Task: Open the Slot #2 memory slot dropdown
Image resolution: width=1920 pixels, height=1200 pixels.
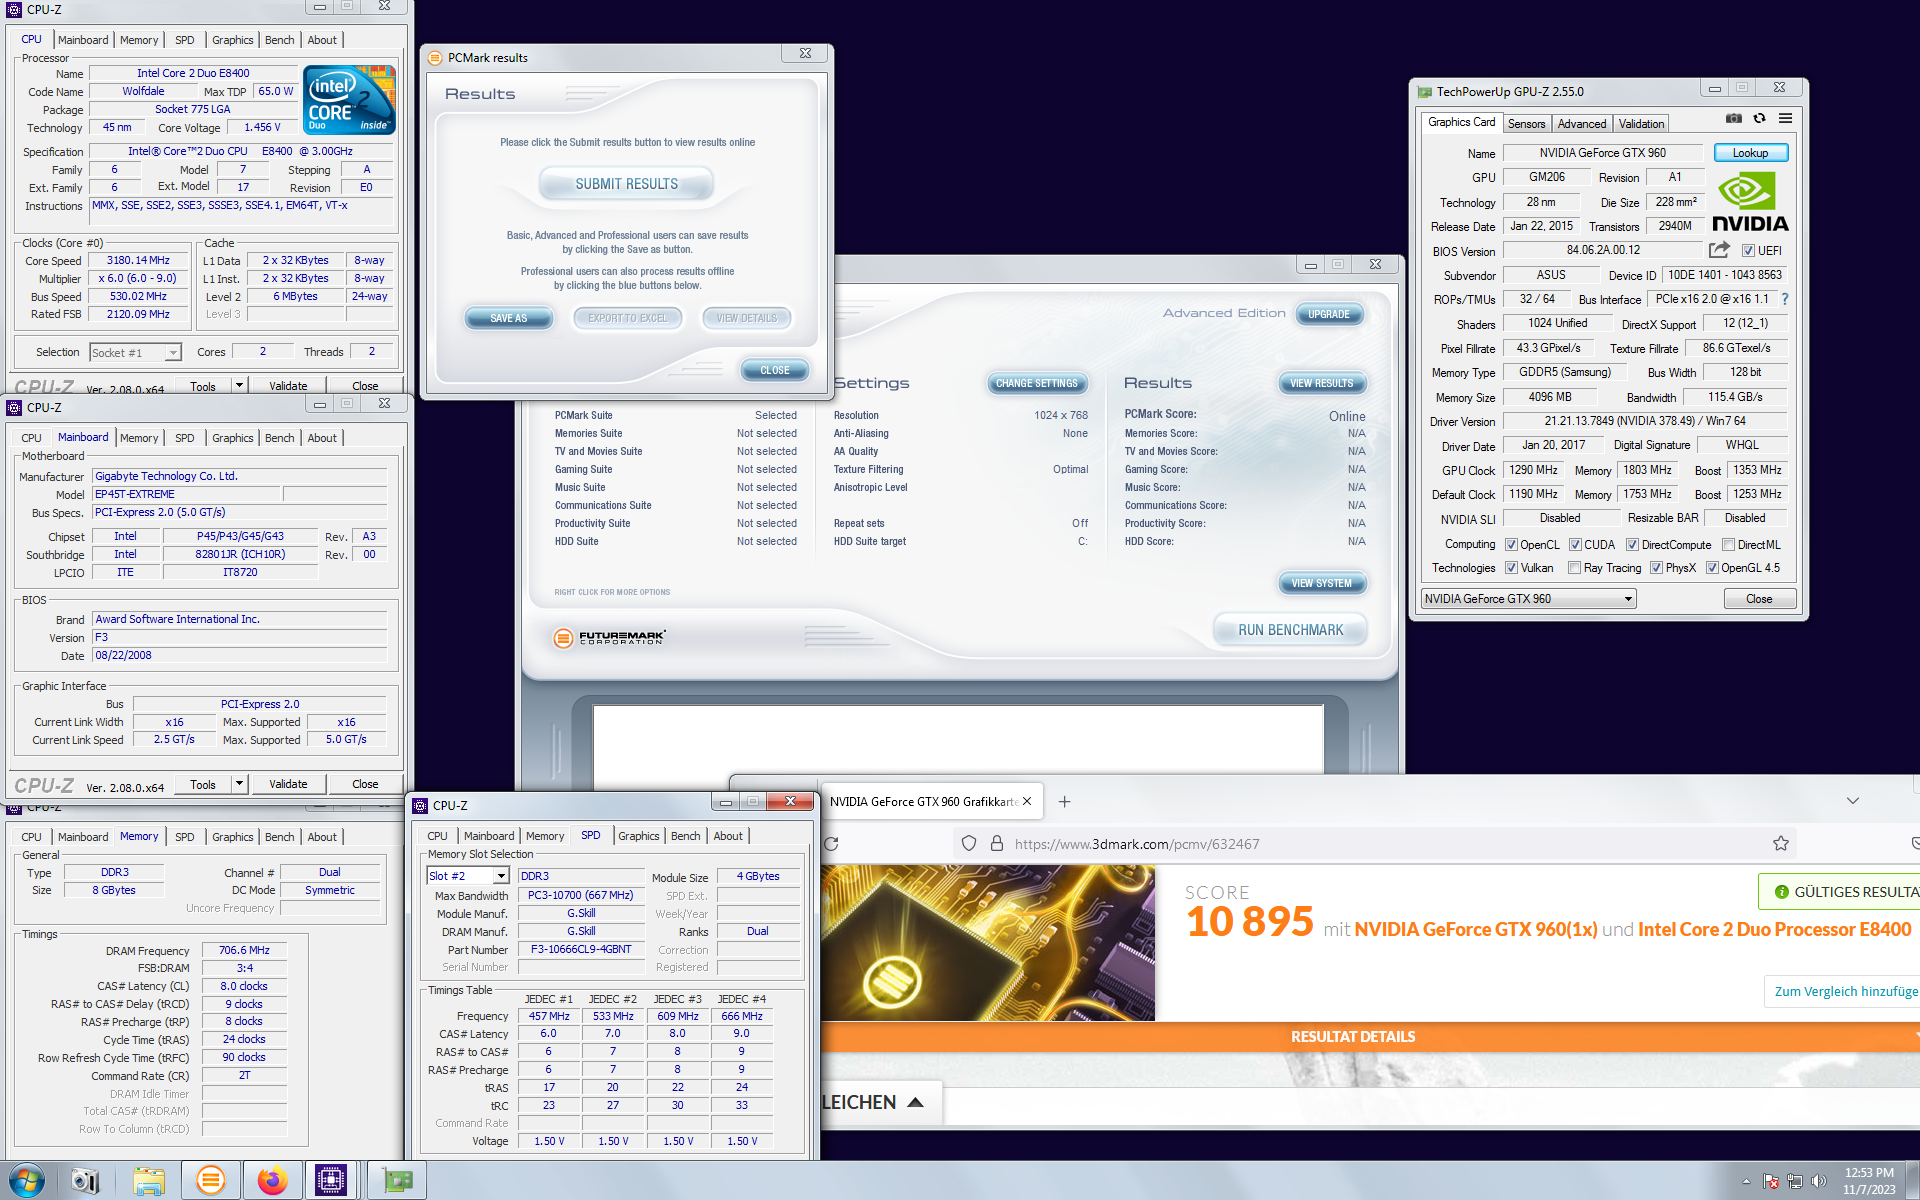Action: click(x=468, y=876)
